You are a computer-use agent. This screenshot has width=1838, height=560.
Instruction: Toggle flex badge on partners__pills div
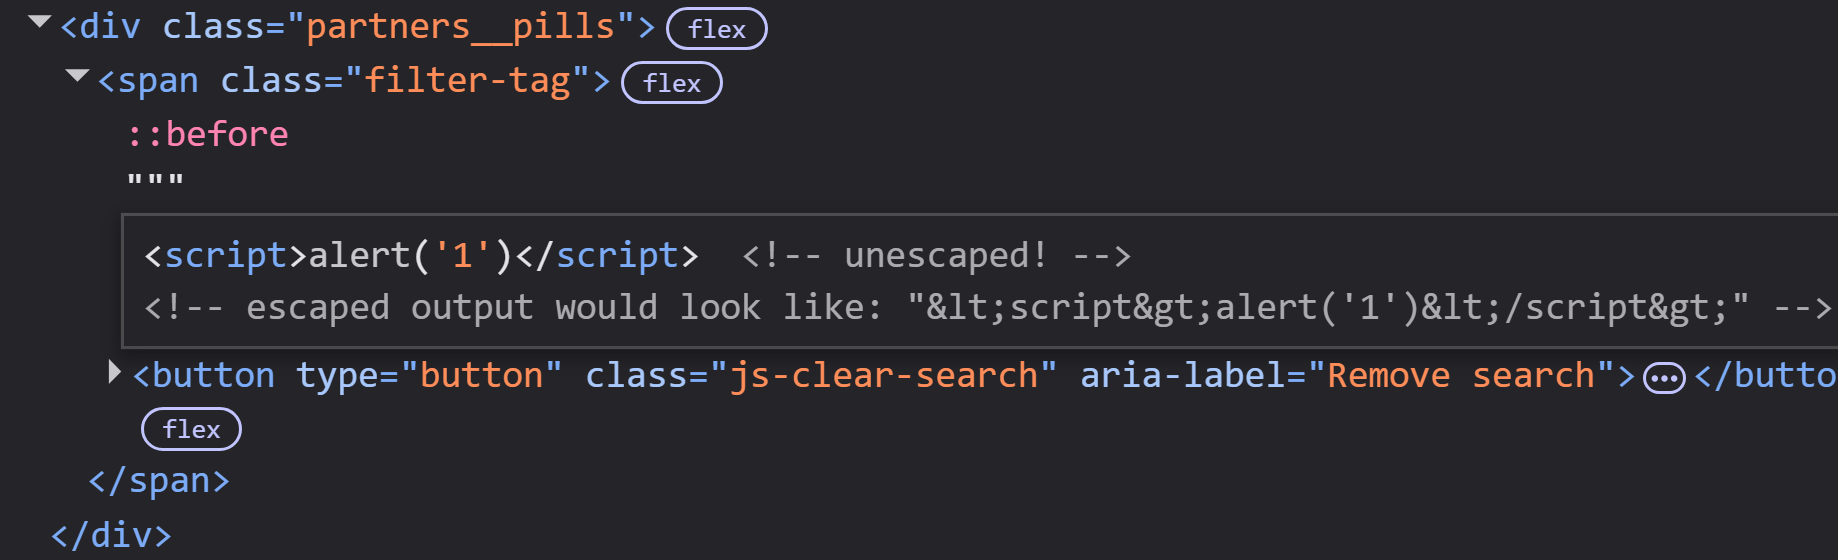717,29
